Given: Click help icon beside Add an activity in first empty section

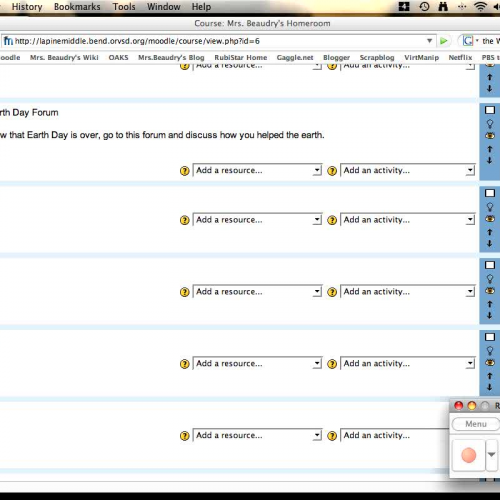Looking at the screenshot, I should pyautogui.click(x=332, y=220).
